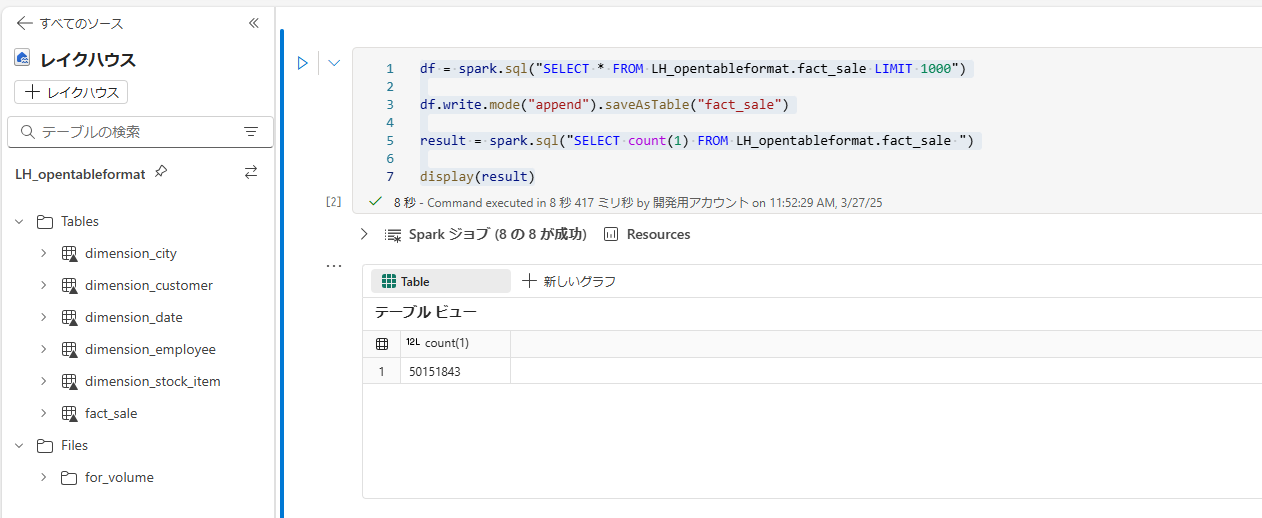1262x518 pixels.
Task: Open the cell output more options ellipsis
Action: [334, 266]
